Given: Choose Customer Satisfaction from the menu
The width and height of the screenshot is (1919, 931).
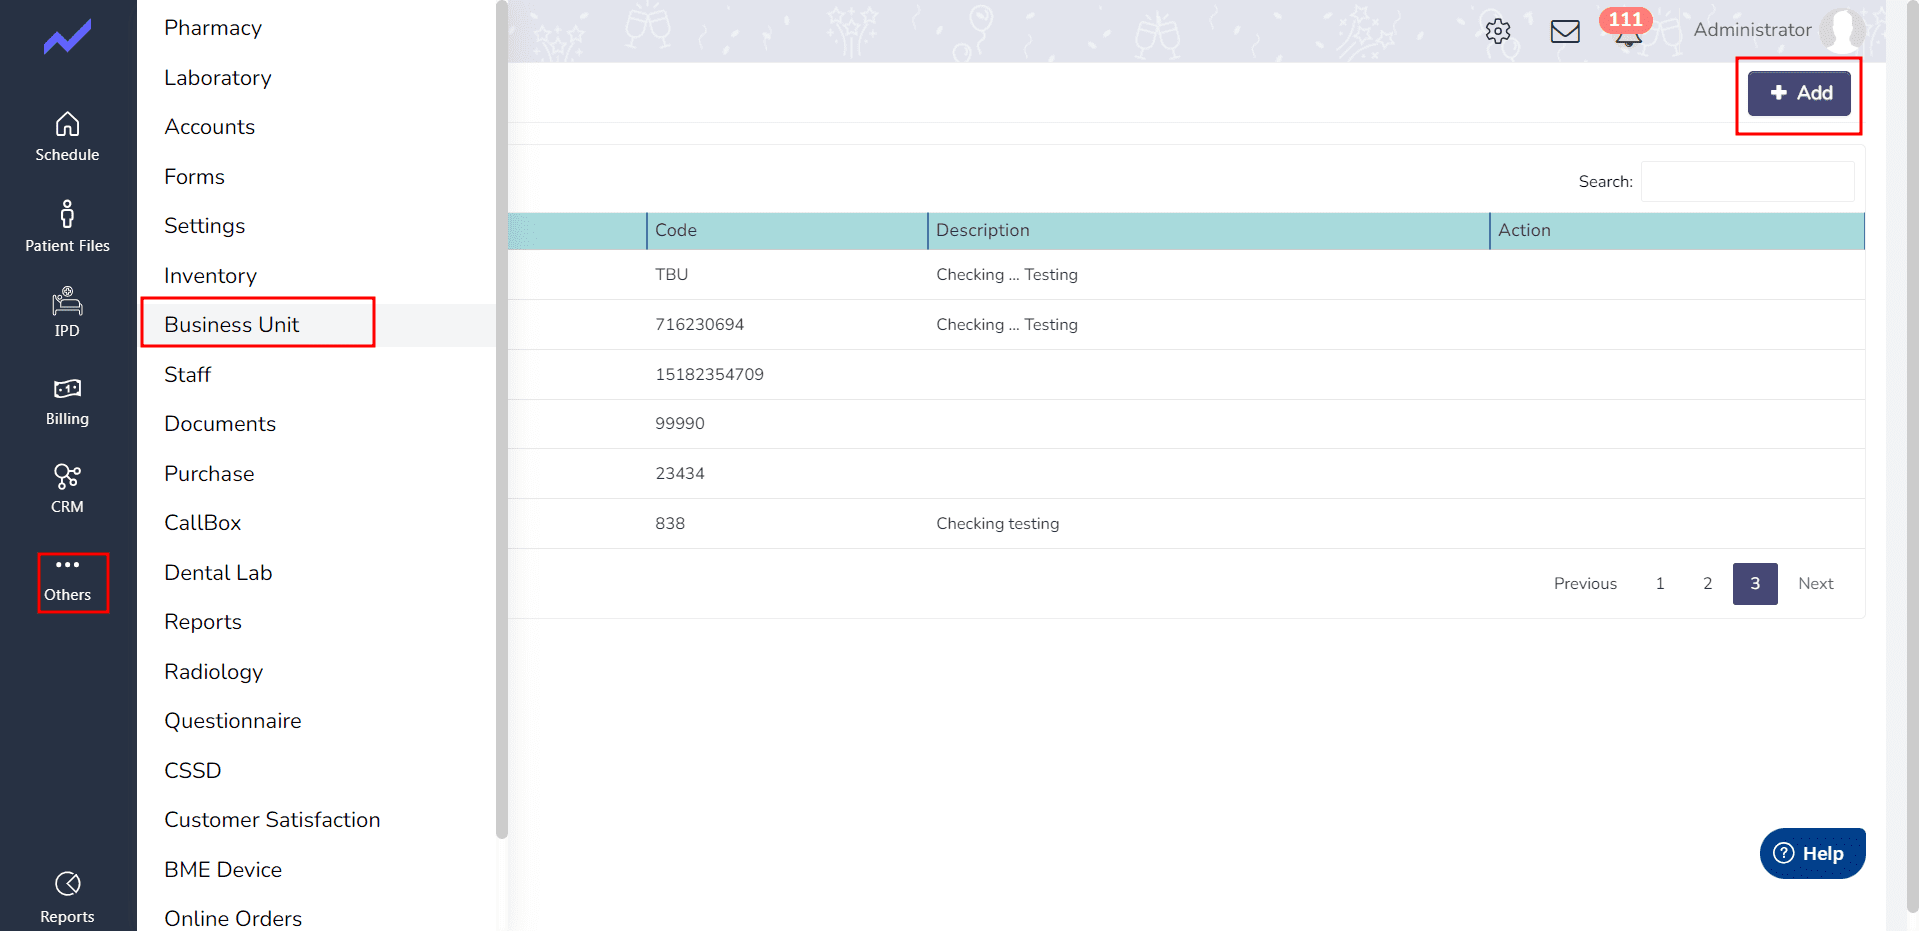Looking at the screenshot, I should [272, 820].
